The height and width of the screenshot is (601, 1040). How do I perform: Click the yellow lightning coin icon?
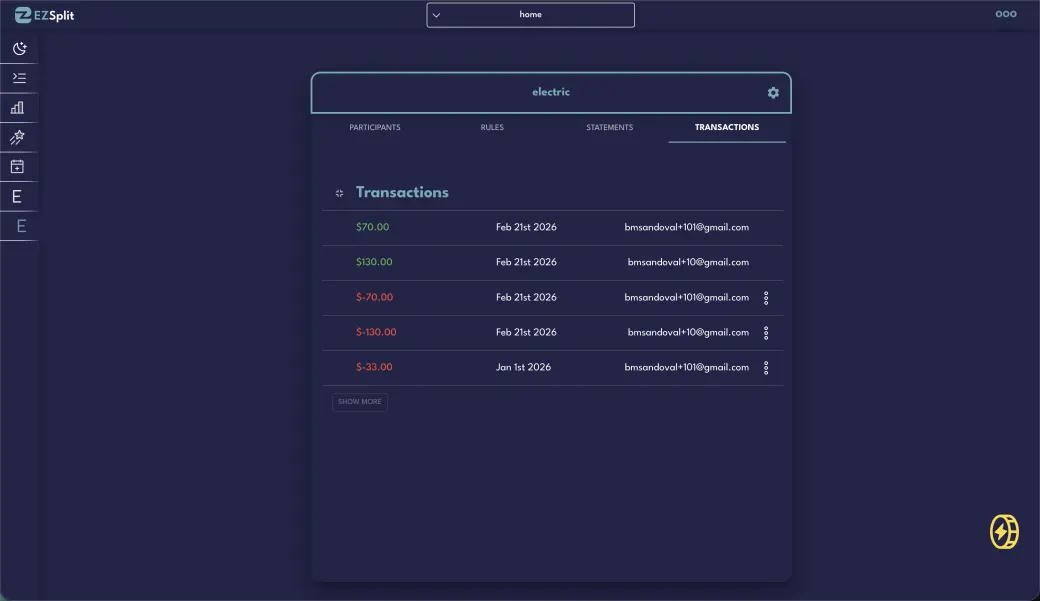click(1004, 531)
